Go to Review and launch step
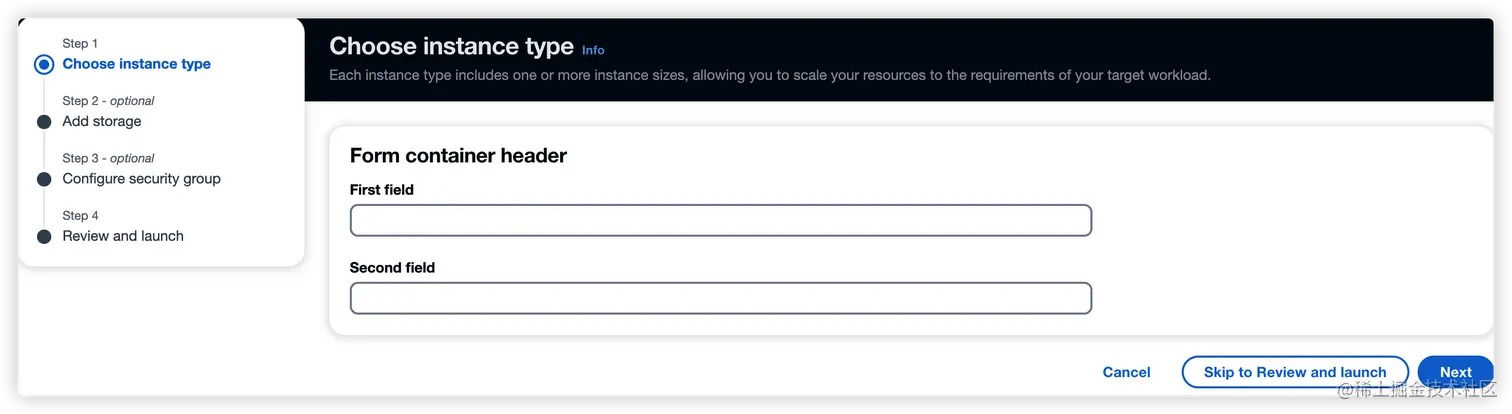The height and width of the screenshot is (414, 1512). tap(123, 236)
